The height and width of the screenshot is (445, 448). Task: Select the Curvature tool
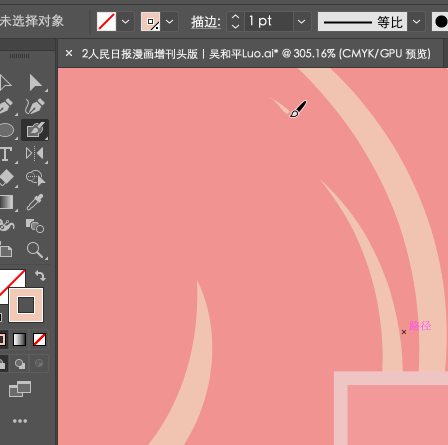35,106
